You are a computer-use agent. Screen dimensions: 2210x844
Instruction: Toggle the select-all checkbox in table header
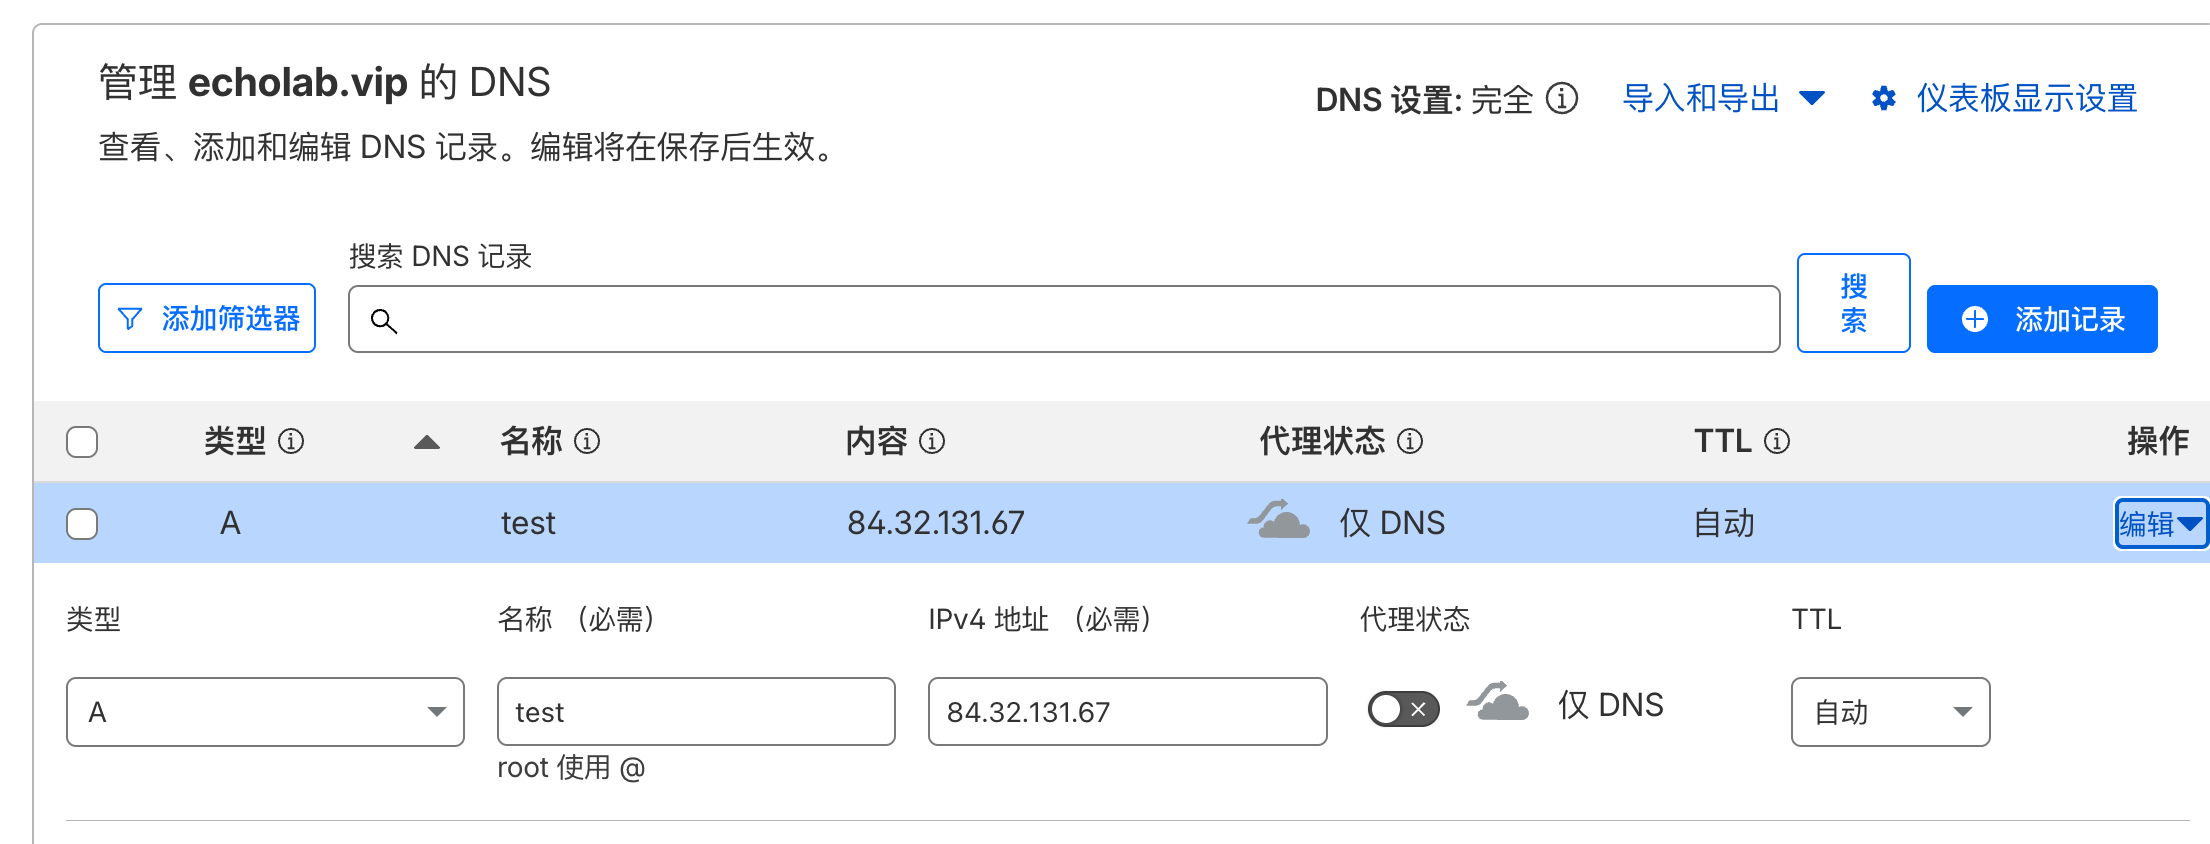82,442
